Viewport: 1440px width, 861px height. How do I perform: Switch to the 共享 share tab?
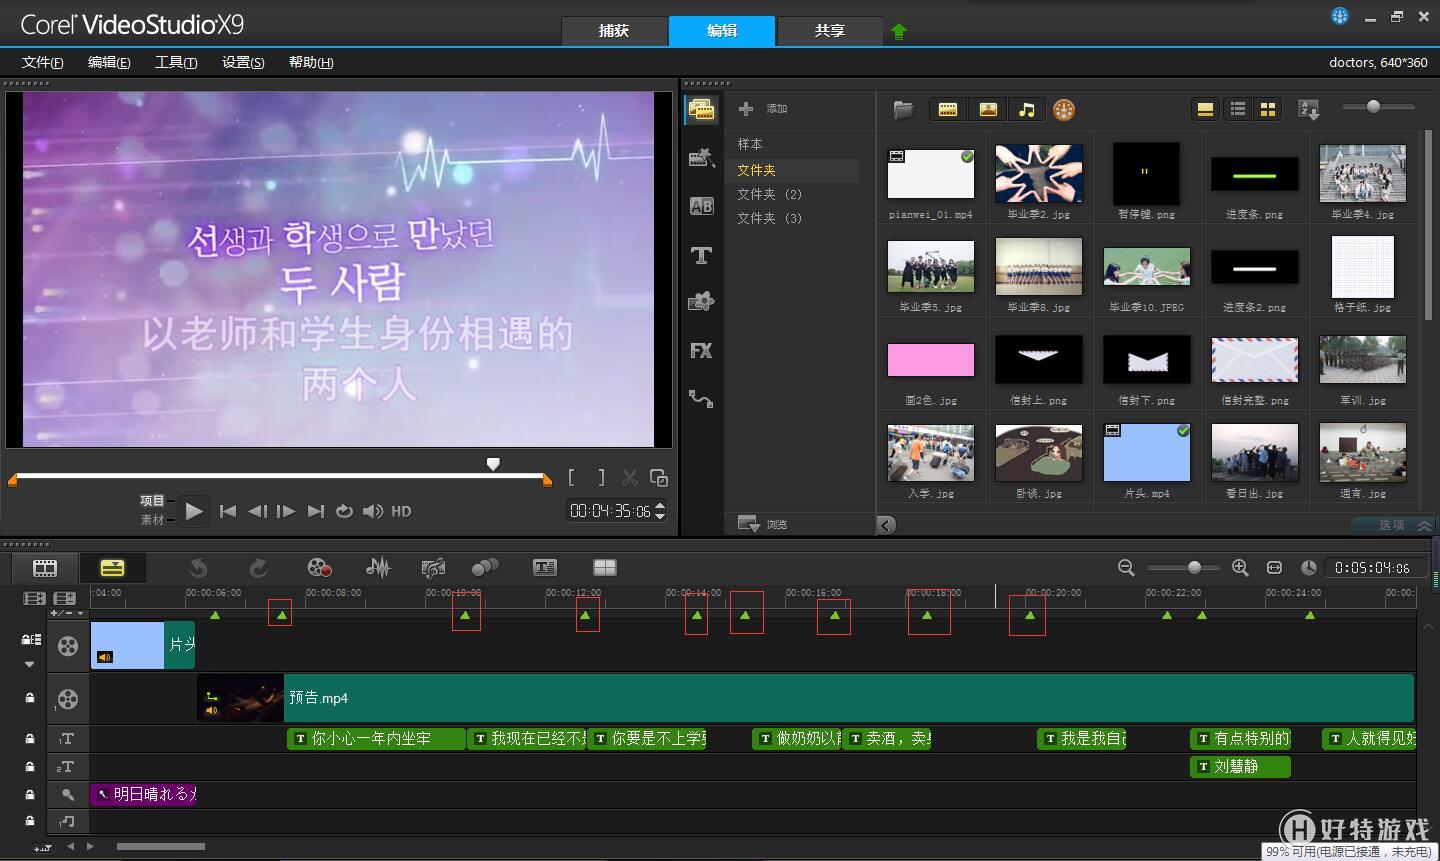(x=830, y=31)
